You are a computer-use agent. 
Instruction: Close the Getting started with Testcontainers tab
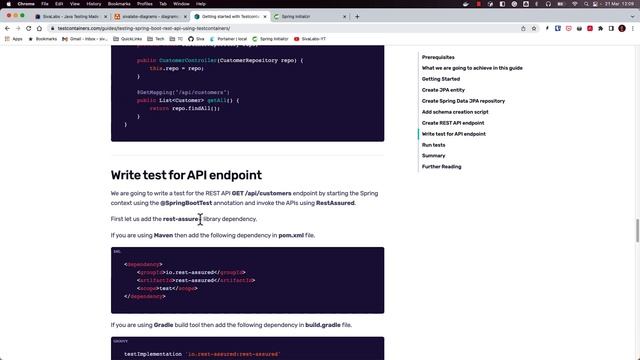coord(265,17)
